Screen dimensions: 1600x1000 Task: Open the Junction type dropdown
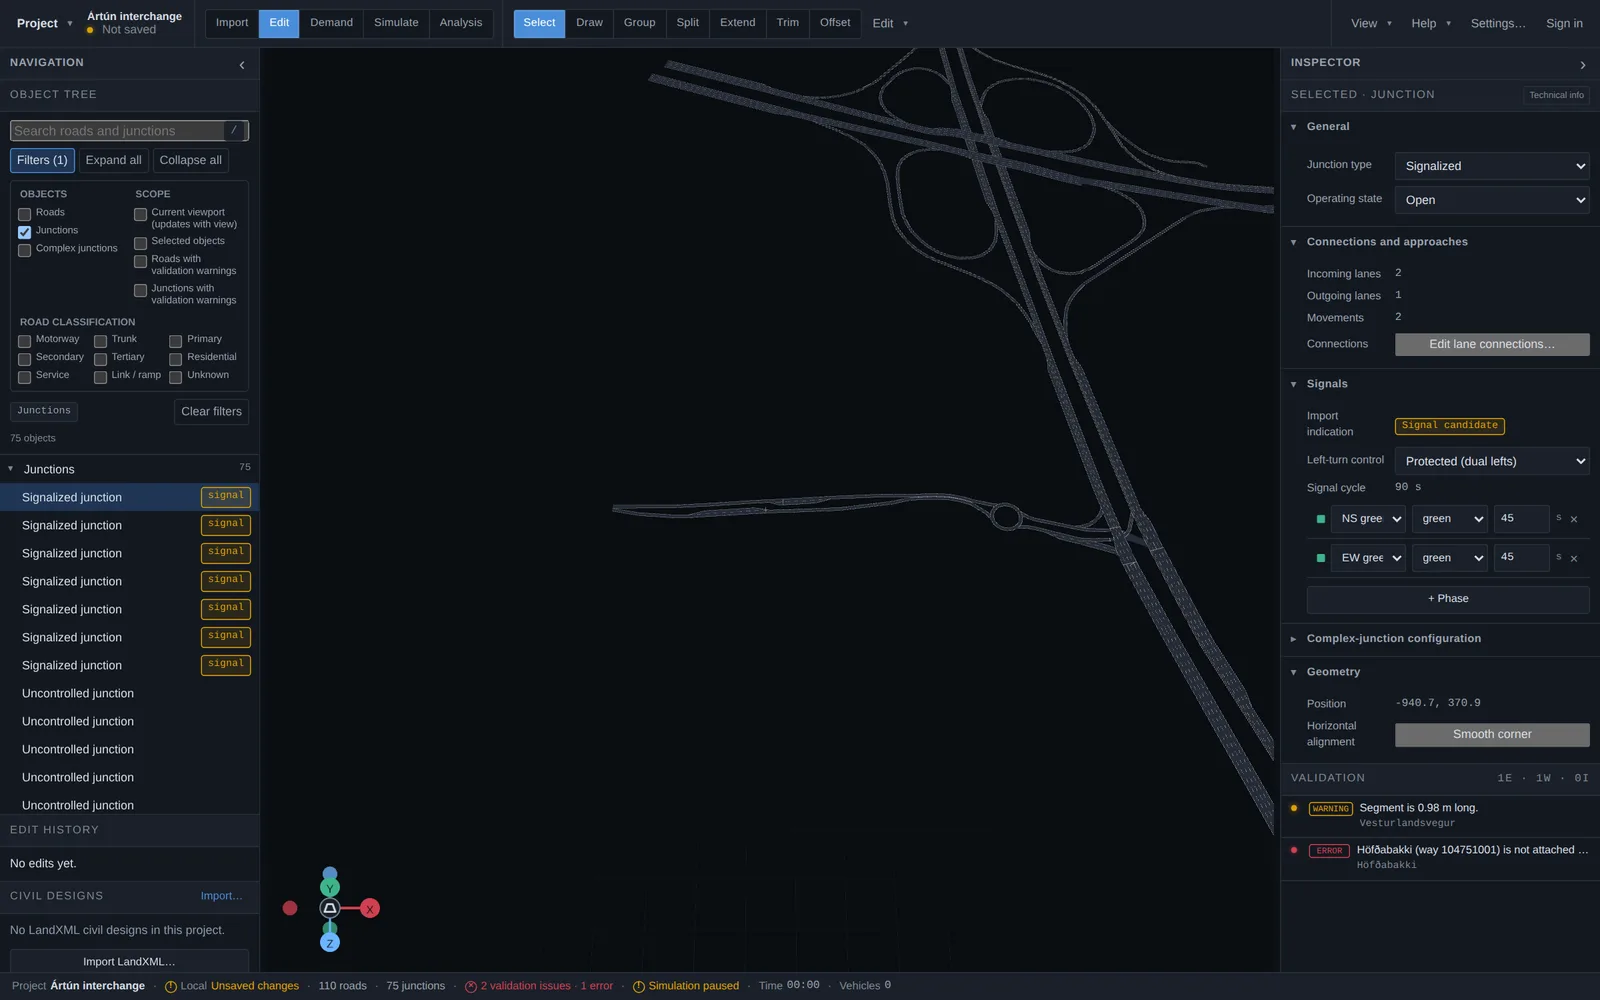(x=1492, y=166)
